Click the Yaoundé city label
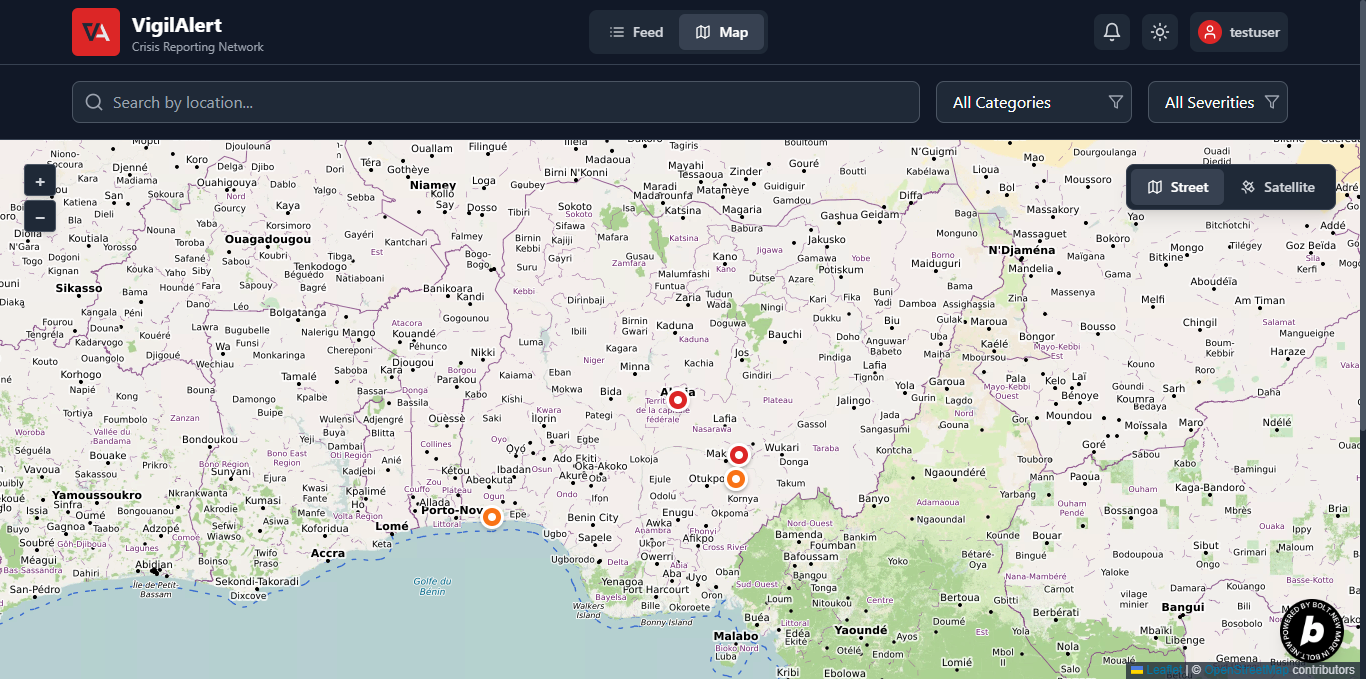Viewport: 1366px width, 679px height. [861, 630]
